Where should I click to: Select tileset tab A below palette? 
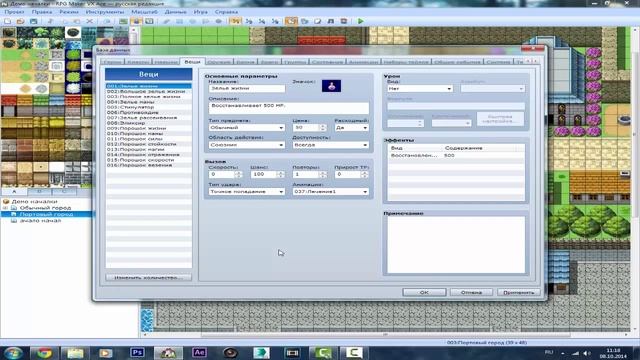tap(14, 191)
